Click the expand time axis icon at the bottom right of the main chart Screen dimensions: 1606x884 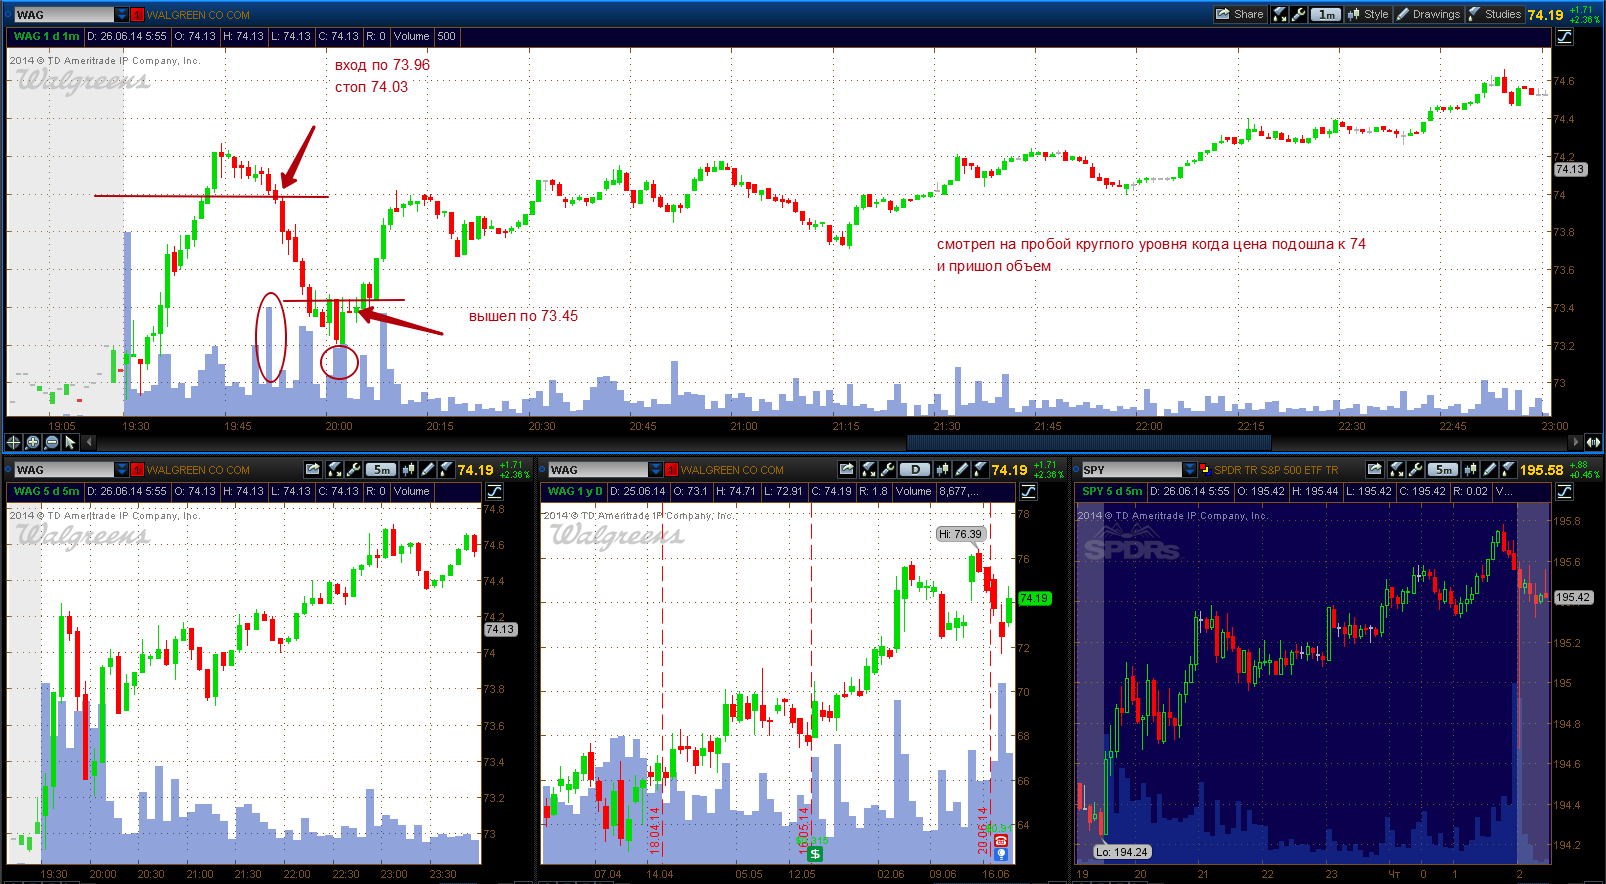coord(1593,442)
